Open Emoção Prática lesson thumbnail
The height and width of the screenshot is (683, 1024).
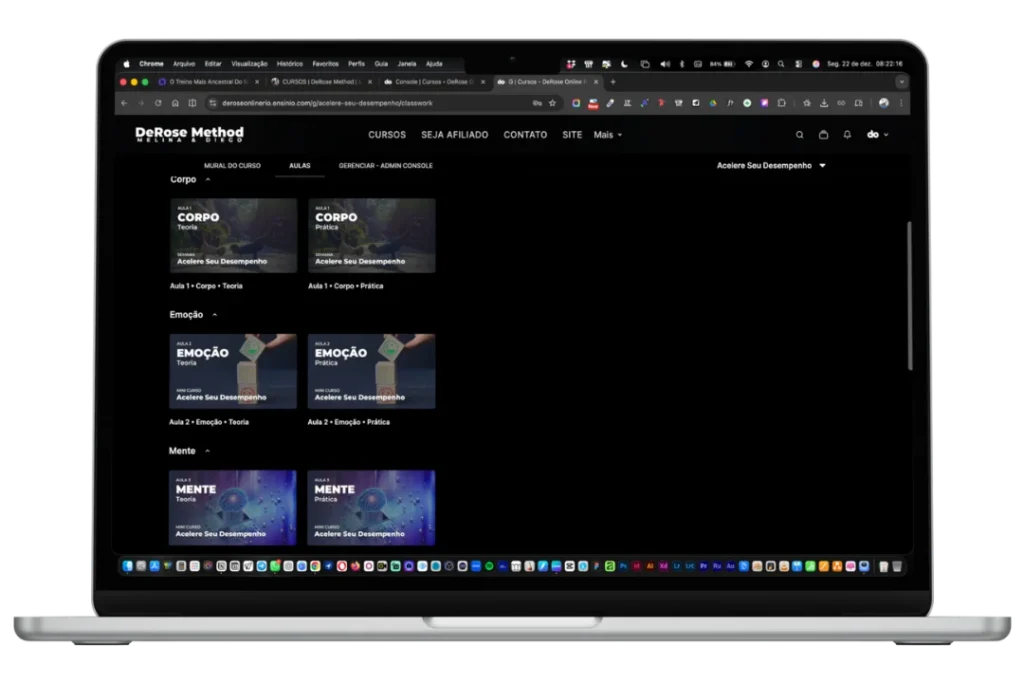click(x=371, y=372)
